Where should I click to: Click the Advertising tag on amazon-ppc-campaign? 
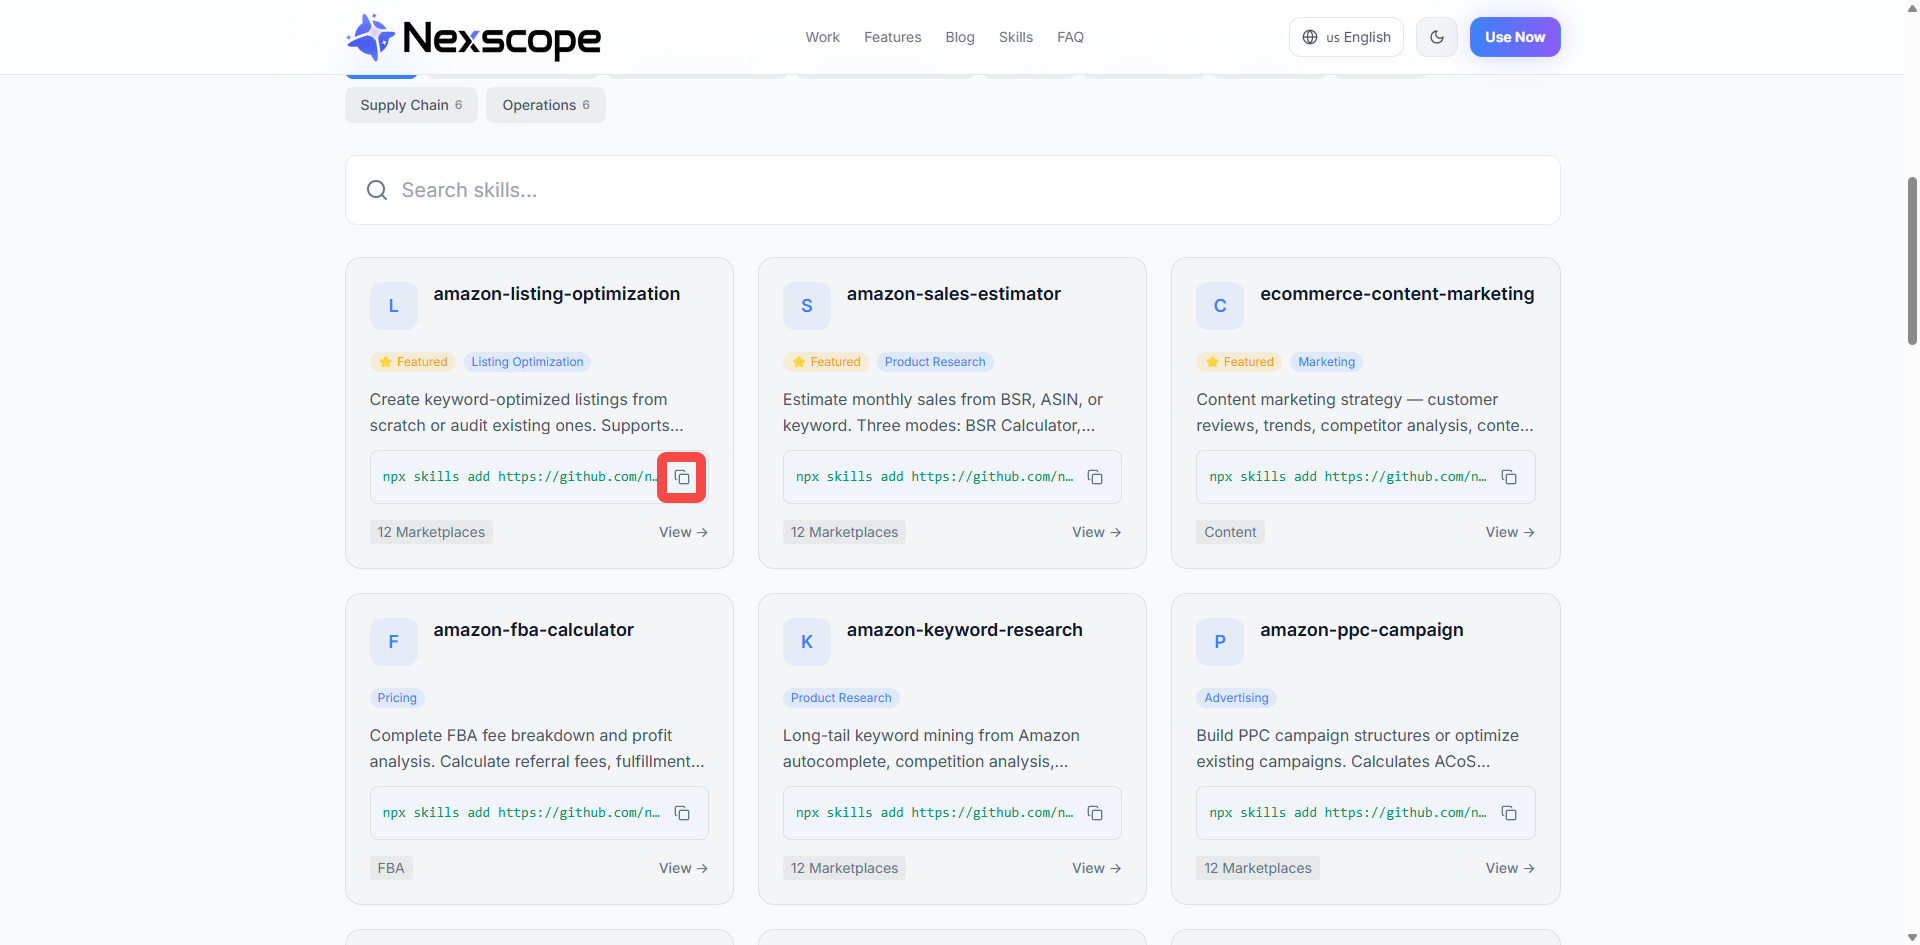click(x=1236, y=698)
